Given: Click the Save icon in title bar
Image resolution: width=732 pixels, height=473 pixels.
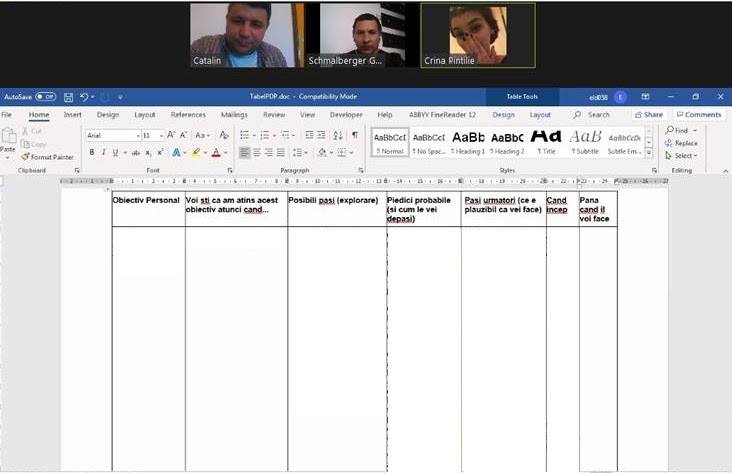Looking at the screenshot, I should click(x=67, y=97).
